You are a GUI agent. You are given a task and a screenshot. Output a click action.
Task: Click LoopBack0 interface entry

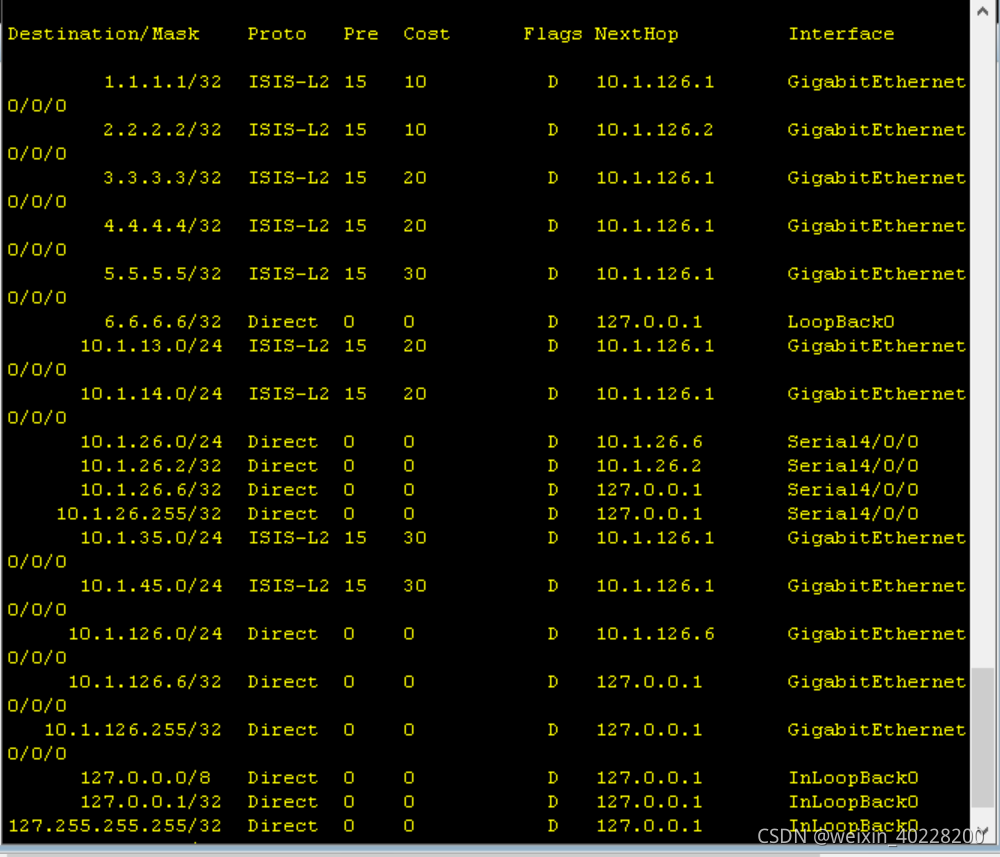pyautogui.click(x=841, y=321)
